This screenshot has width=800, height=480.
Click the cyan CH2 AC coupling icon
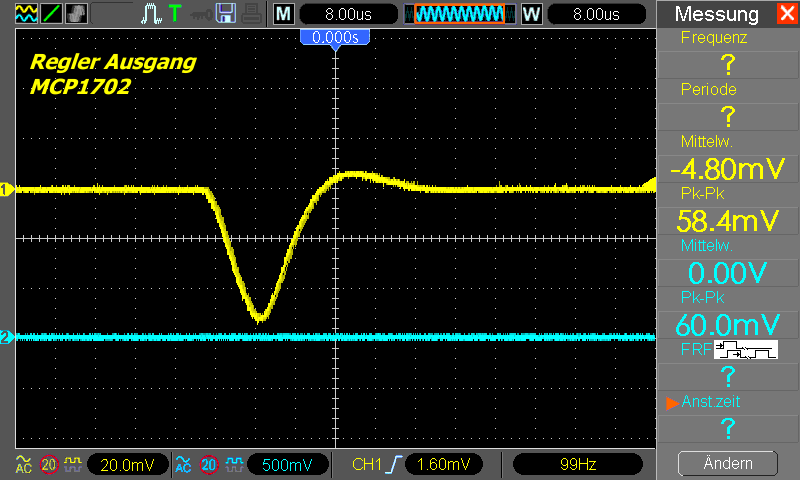coord(183,464)
